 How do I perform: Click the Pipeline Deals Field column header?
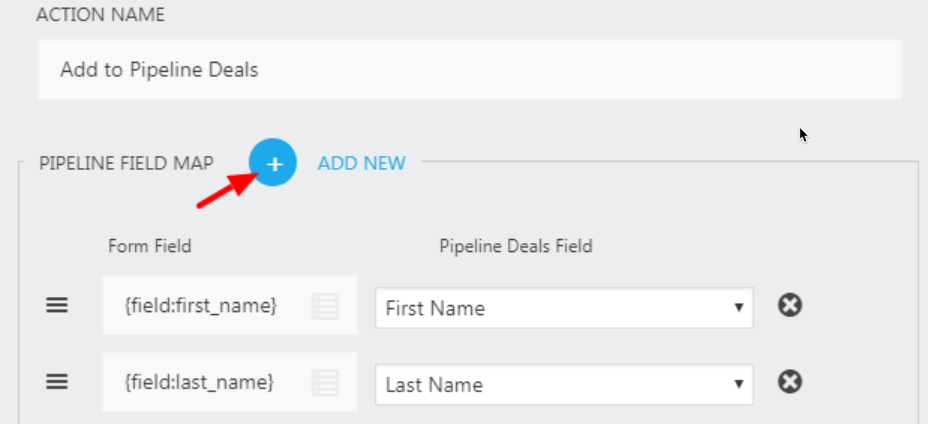tap(515, 246)
